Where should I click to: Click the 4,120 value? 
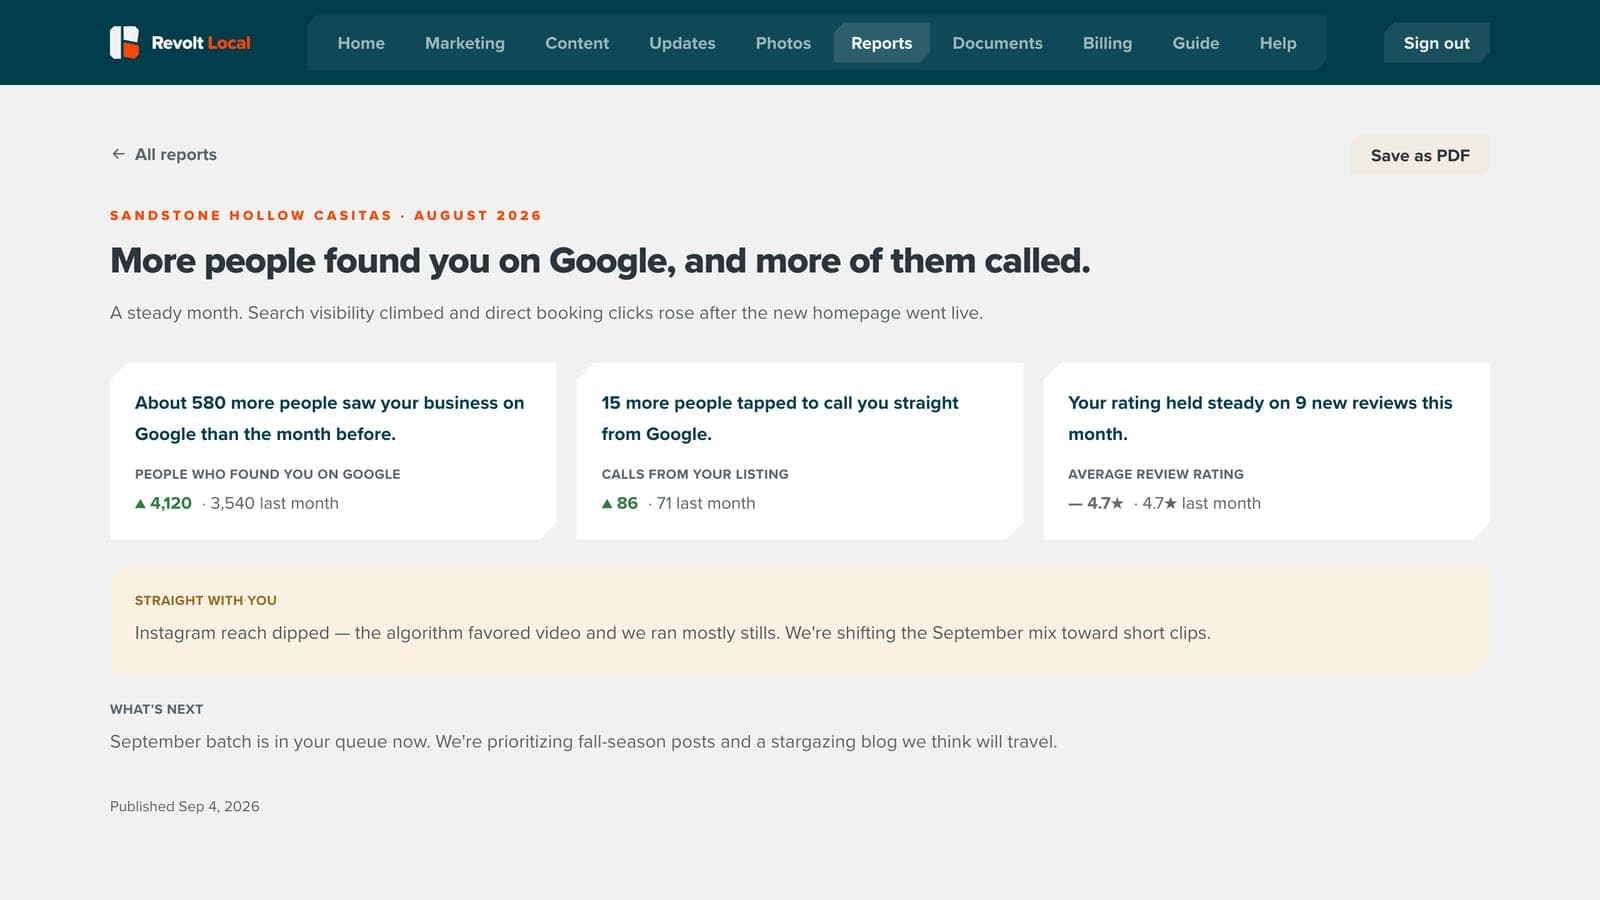[171, 503]
